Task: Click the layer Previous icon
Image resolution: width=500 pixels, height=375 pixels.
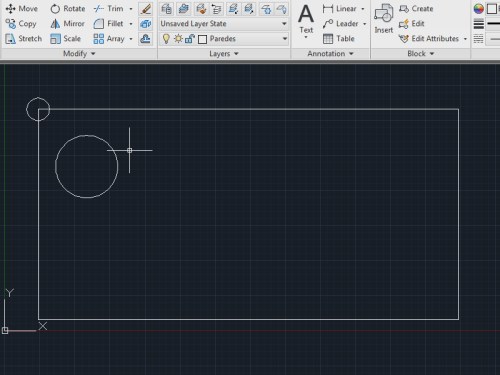Action: (x=216, y=9)
